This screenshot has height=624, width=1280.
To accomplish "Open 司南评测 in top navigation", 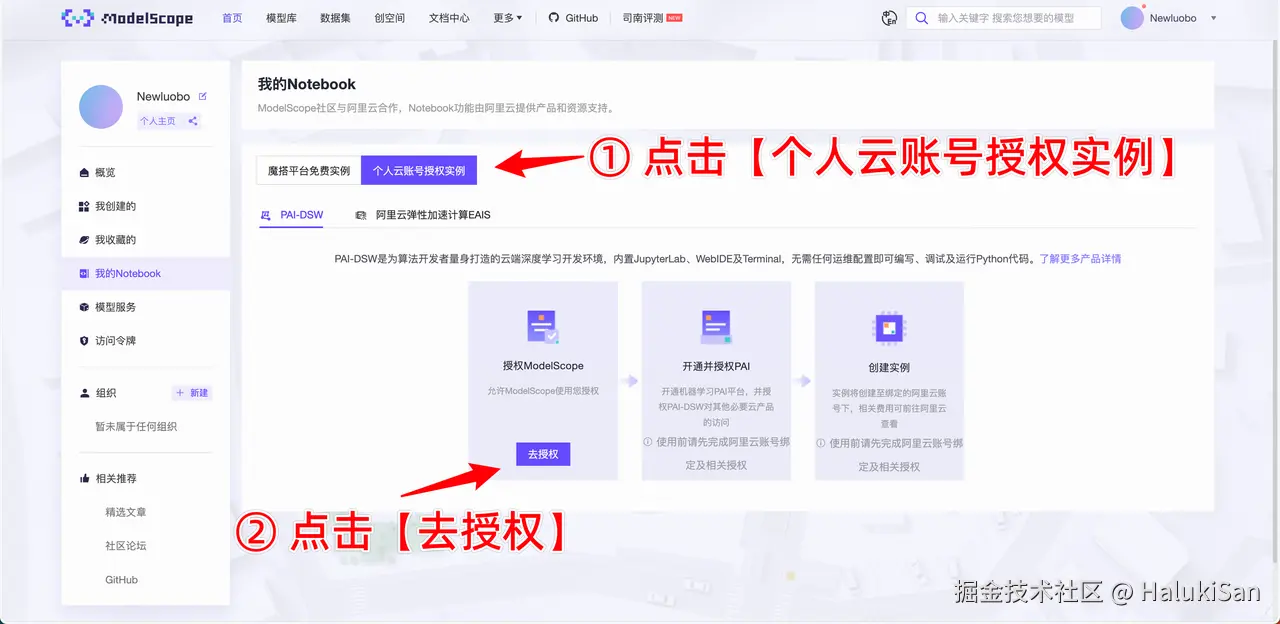I will (x=652, y=18).
